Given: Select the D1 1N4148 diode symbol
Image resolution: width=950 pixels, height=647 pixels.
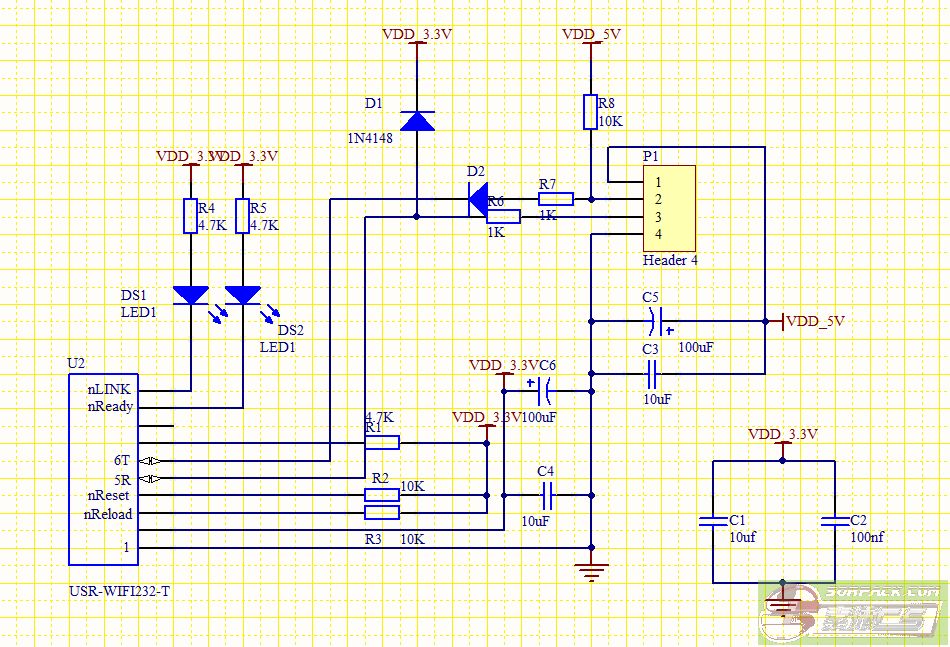Looking at the screenshot, I should coord(417,120).
